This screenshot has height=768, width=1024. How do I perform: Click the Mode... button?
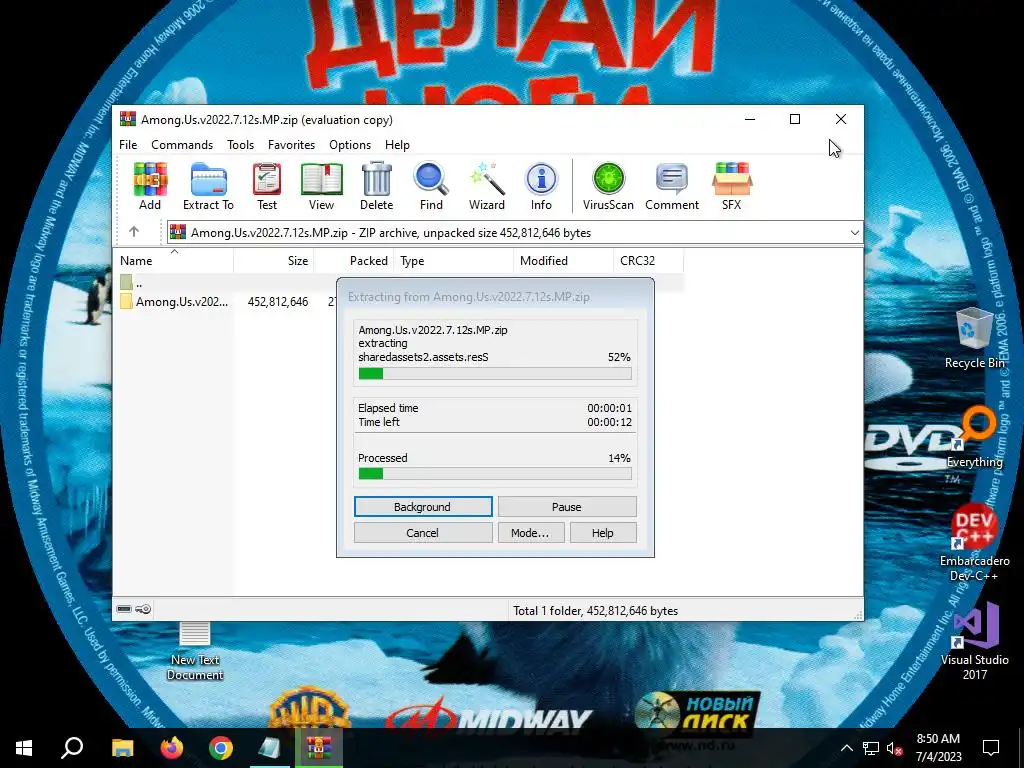530,533
